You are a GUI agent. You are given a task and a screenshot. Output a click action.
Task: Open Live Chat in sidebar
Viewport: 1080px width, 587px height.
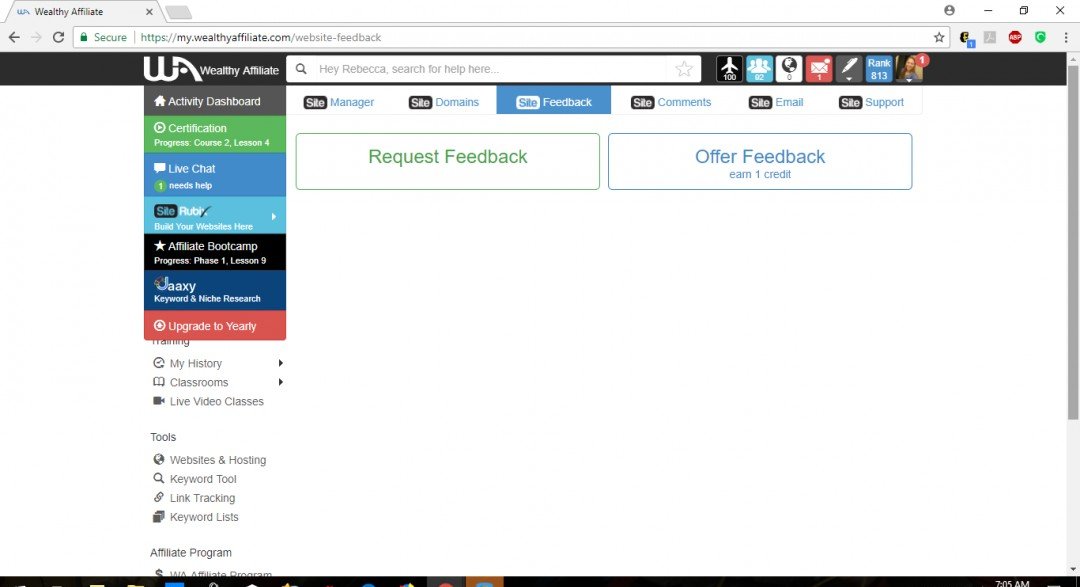pos(215,175)
